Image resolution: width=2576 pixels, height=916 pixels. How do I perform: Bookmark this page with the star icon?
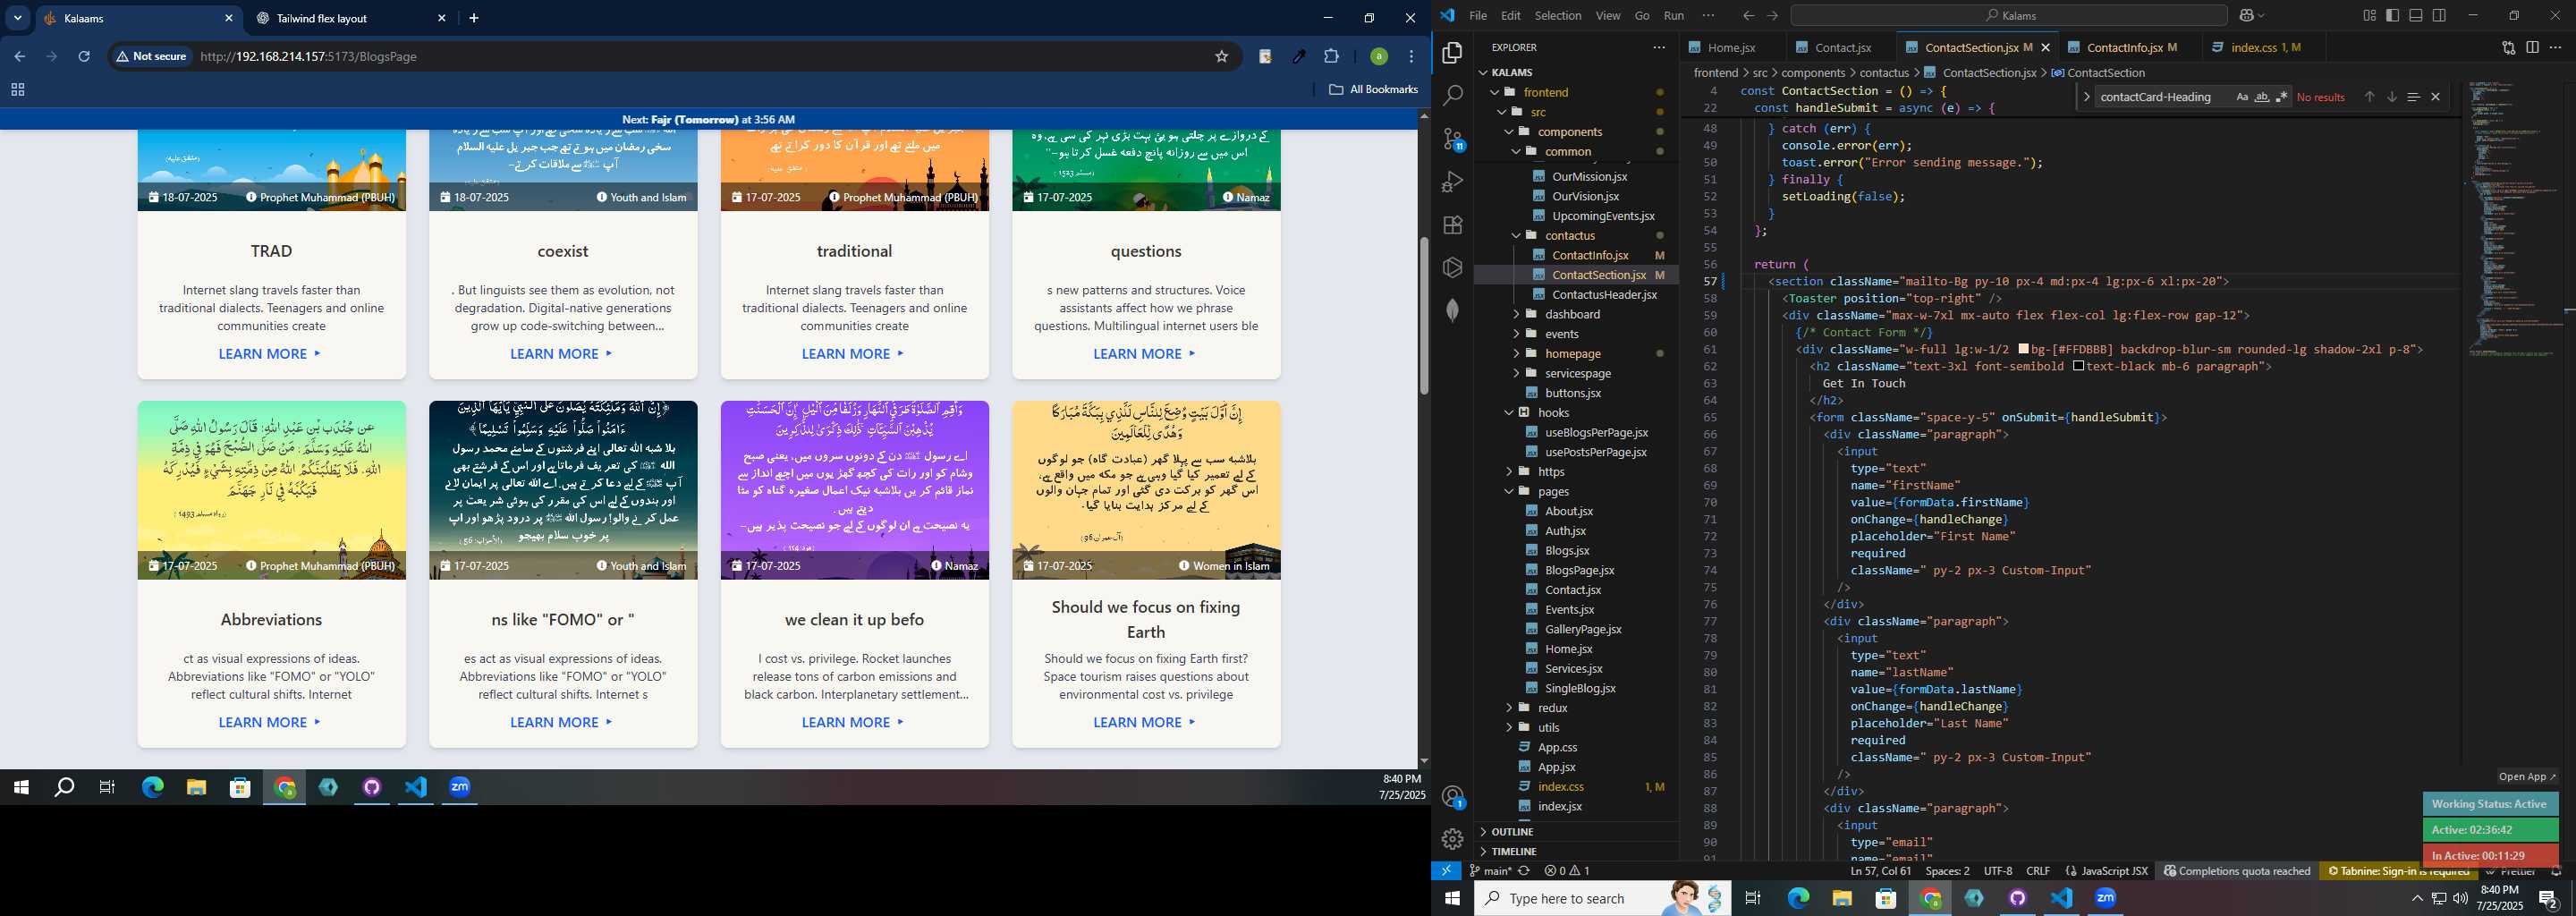point(1221,56)
